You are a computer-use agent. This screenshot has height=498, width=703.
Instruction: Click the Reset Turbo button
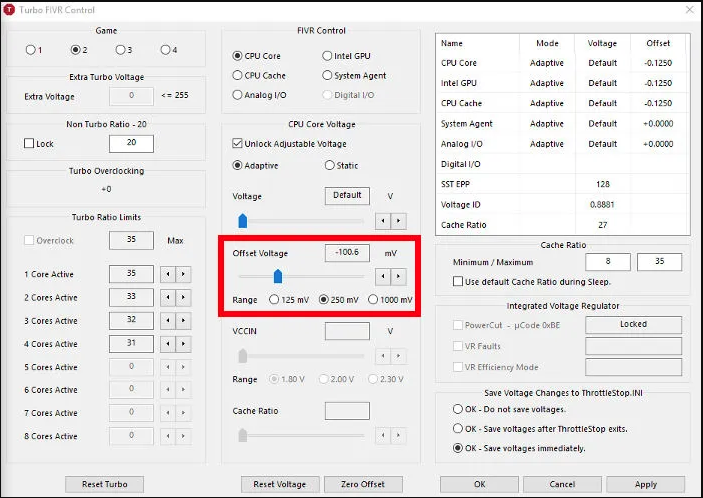click(x=104, y=484)
